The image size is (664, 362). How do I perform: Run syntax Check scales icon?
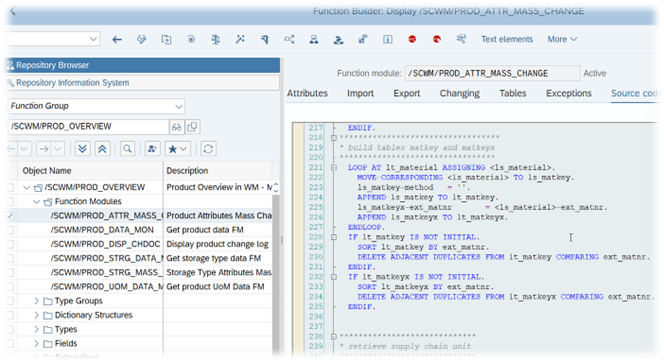coord(216,39)
